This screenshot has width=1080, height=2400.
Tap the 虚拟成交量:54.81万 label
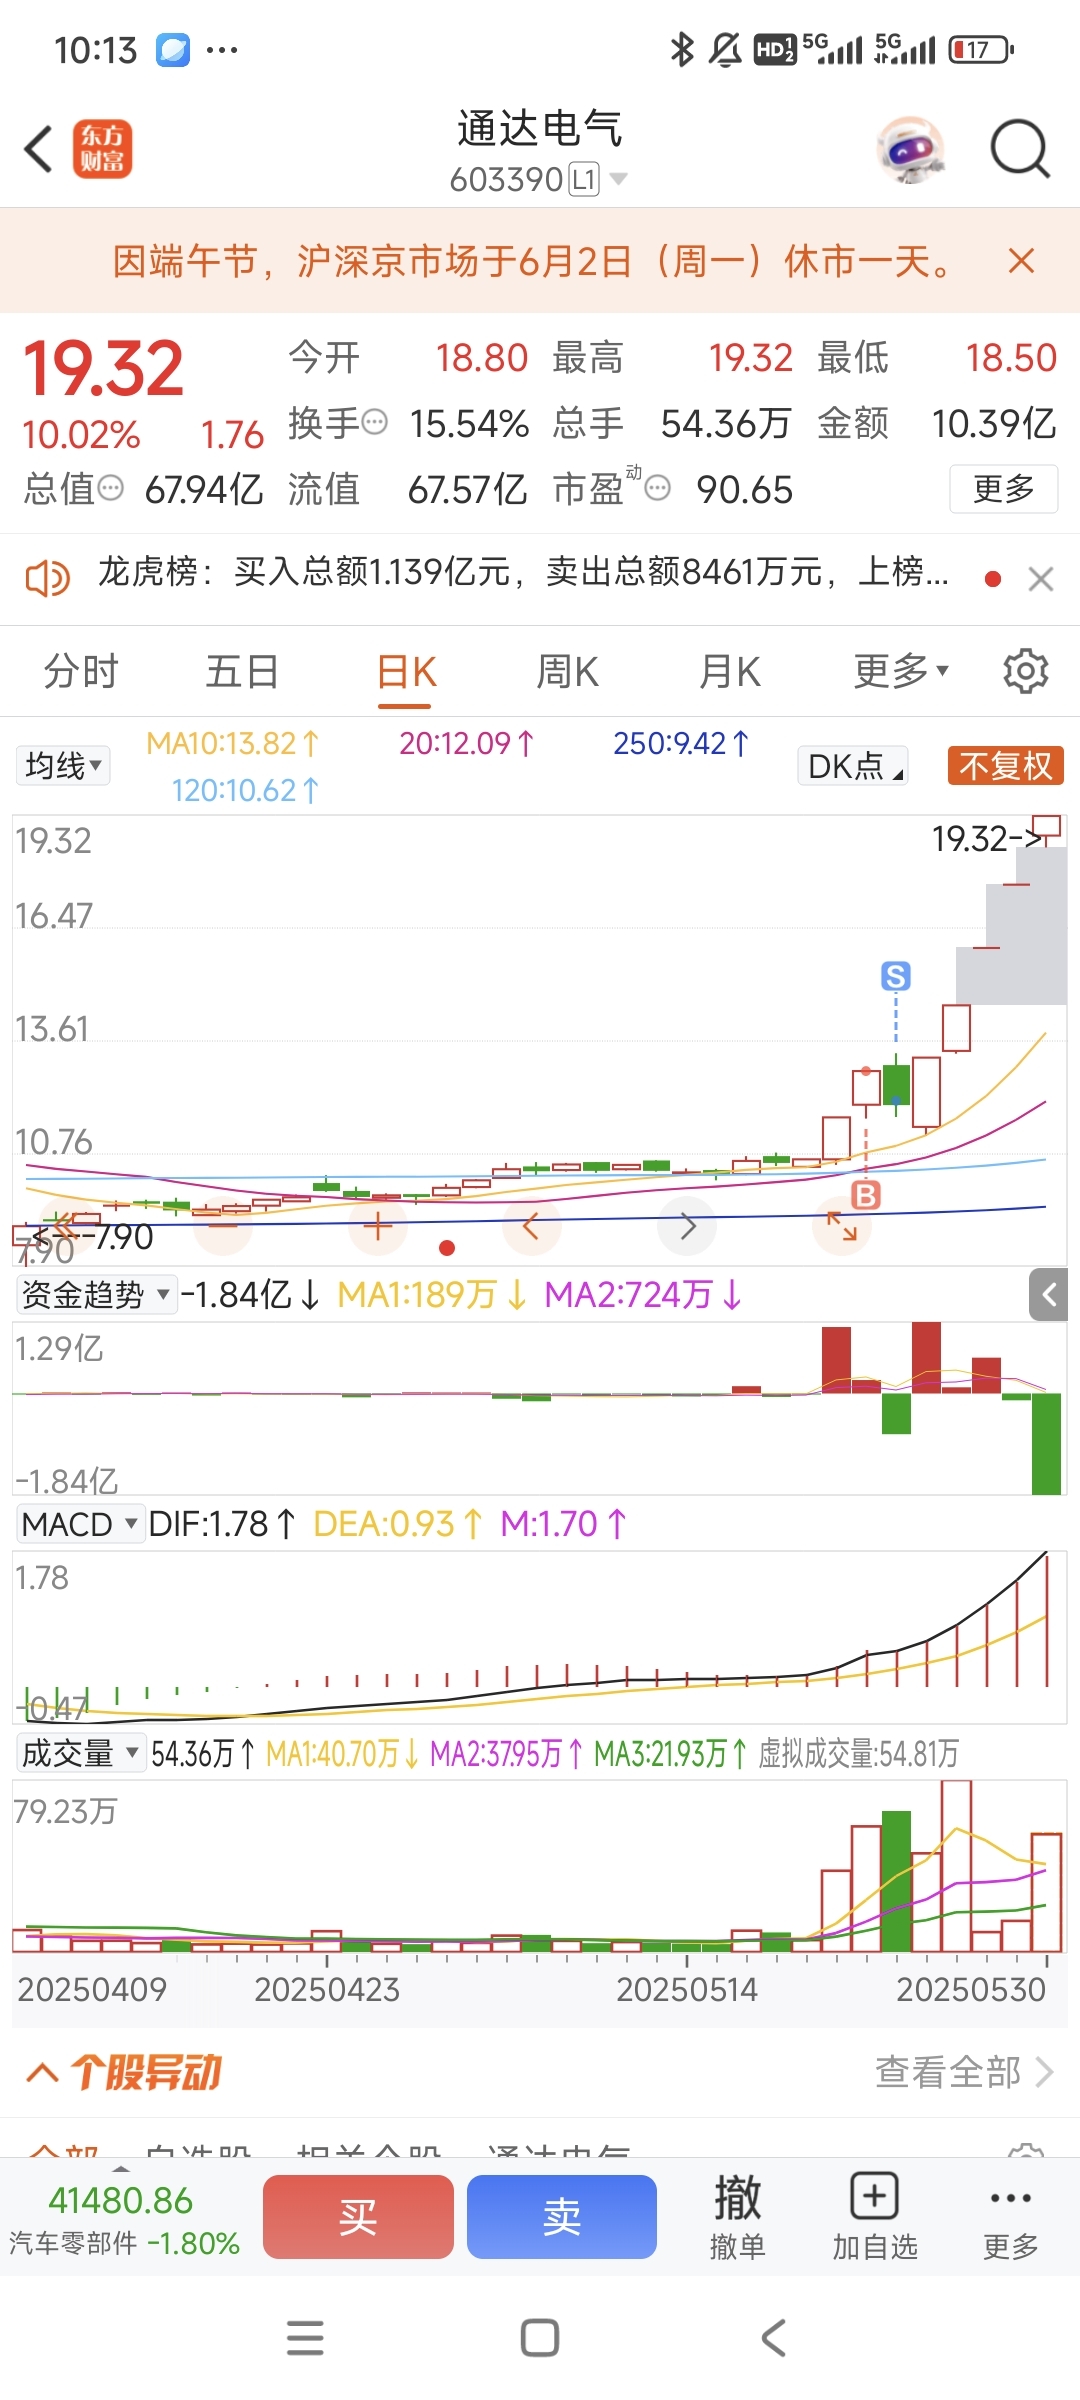click(858, 1753)
